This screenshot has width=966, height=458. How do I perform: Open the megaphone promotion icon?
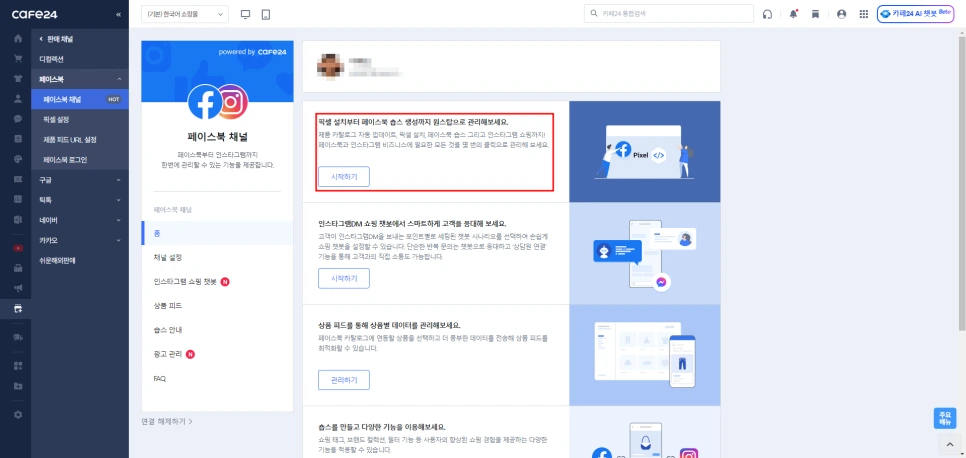click(18, 288)
